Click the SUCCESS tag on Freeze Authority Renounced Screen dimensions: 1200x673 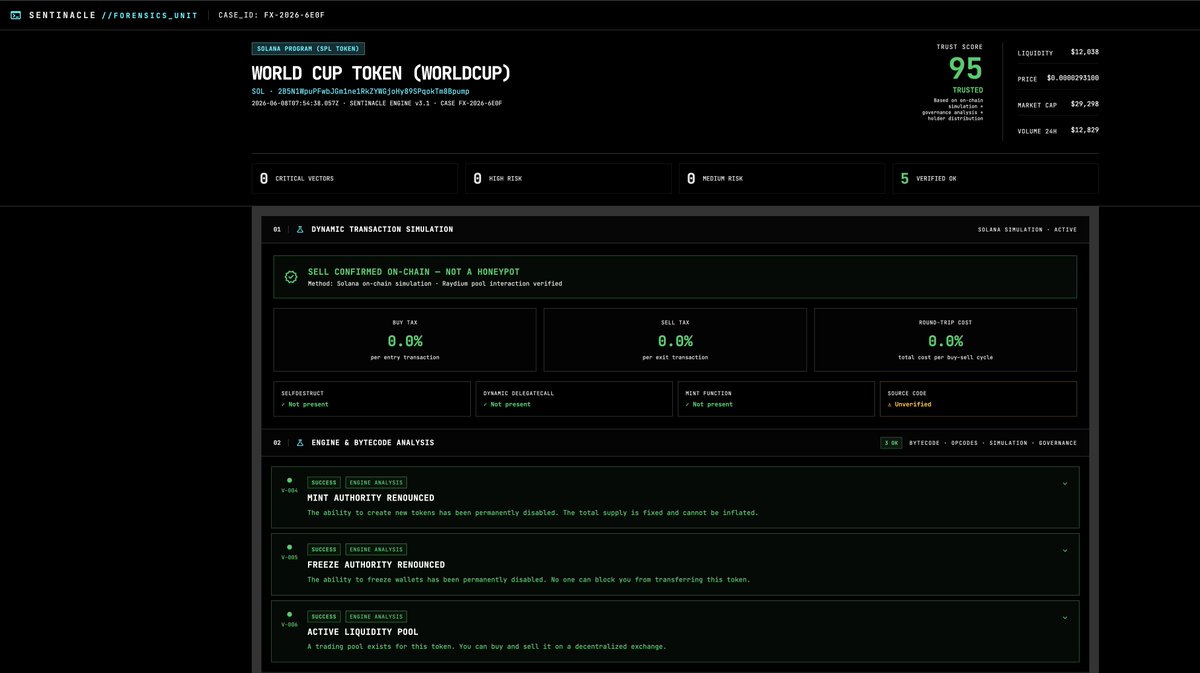point(324,549)
